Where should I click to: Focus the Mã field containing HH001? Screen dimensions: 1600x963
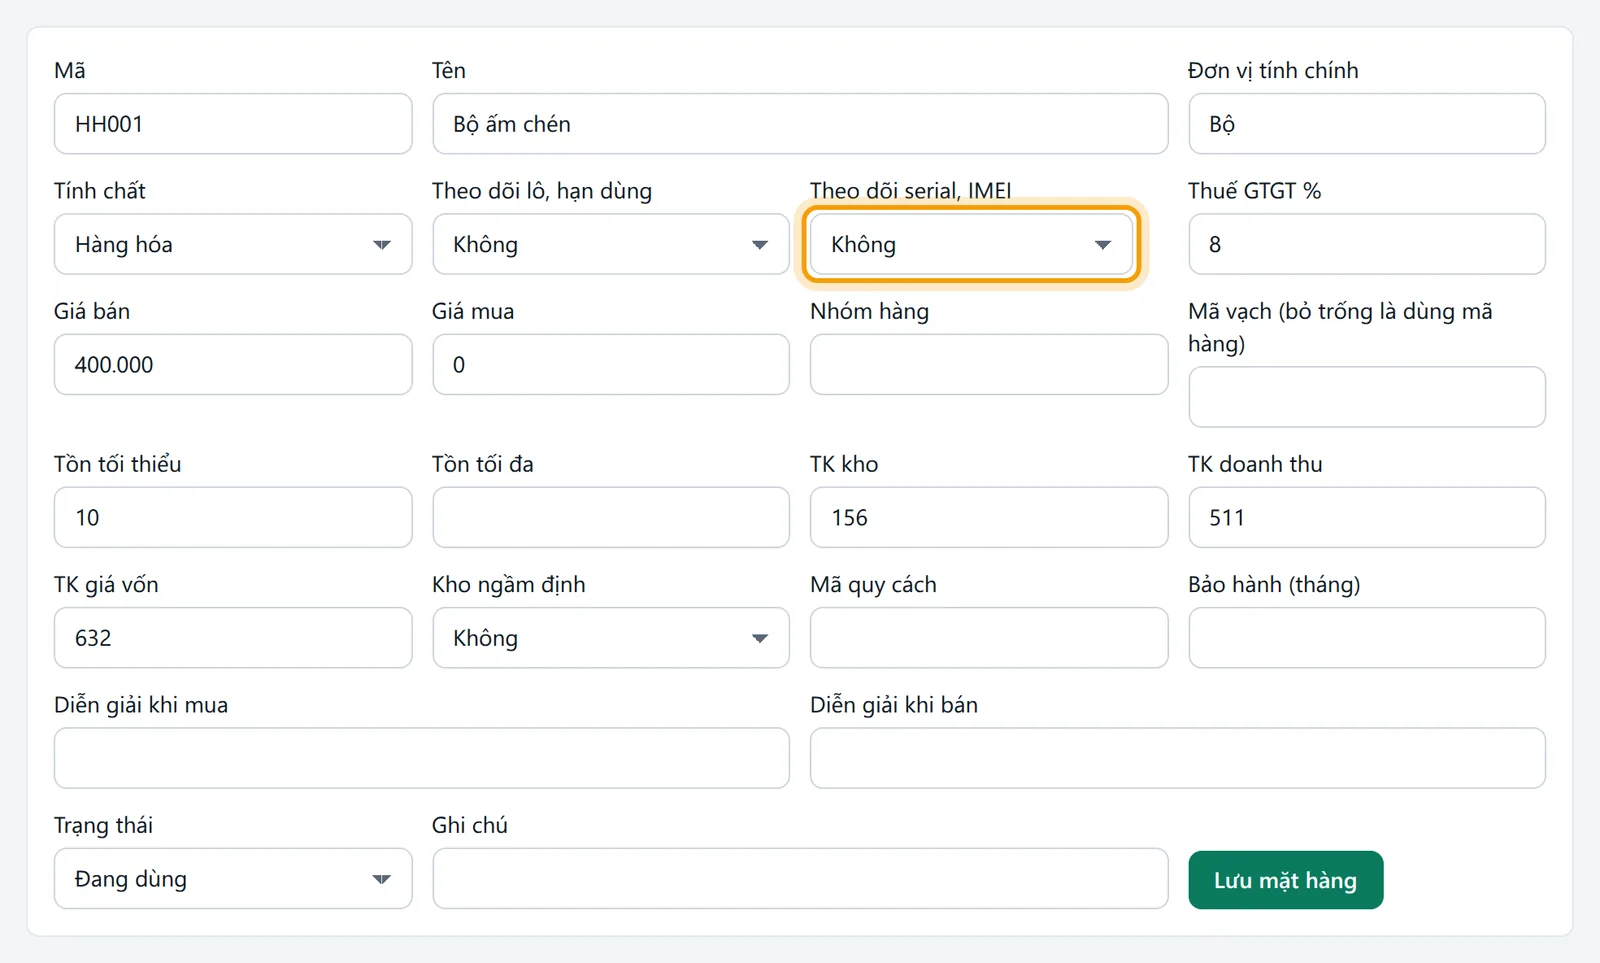coord(233,124)
